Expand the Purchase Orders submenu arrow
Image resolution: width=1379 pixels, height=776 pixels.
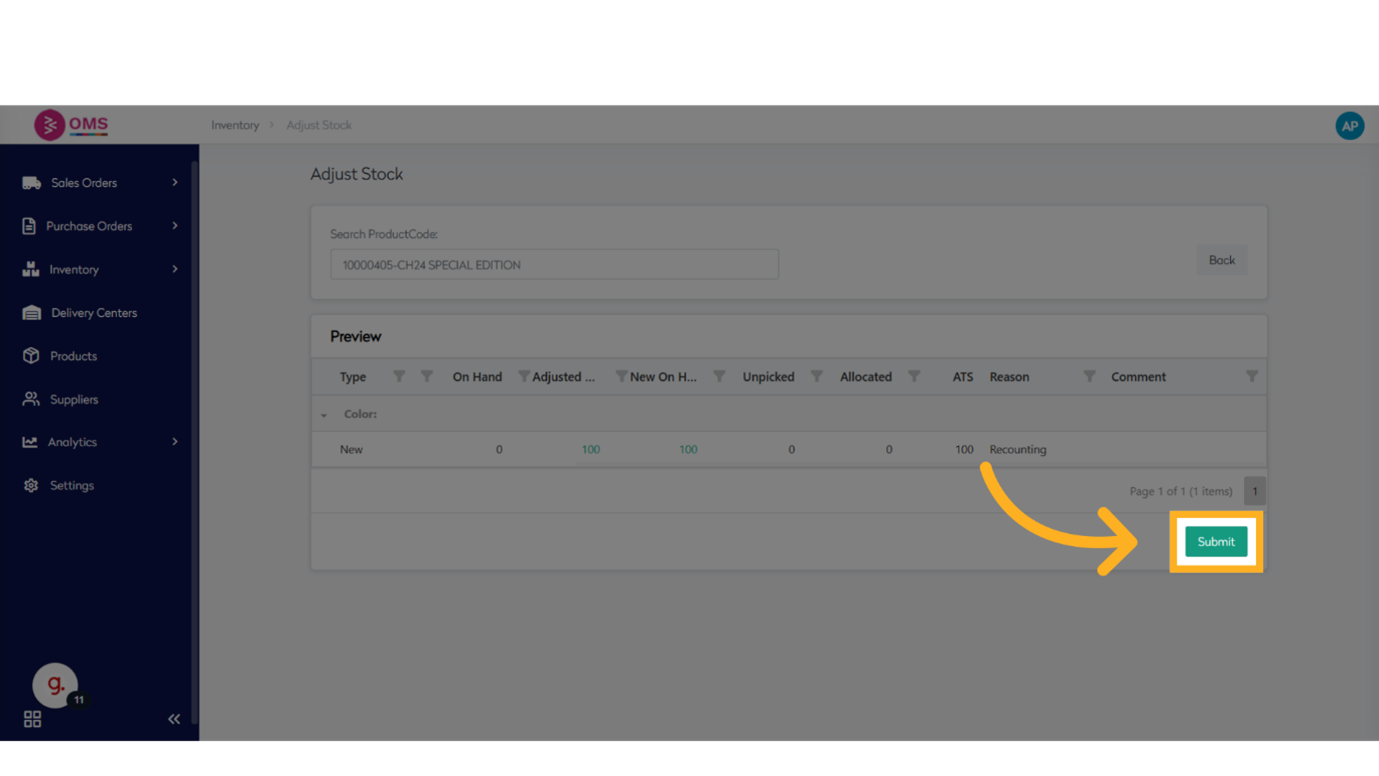[x=175, y=226]
